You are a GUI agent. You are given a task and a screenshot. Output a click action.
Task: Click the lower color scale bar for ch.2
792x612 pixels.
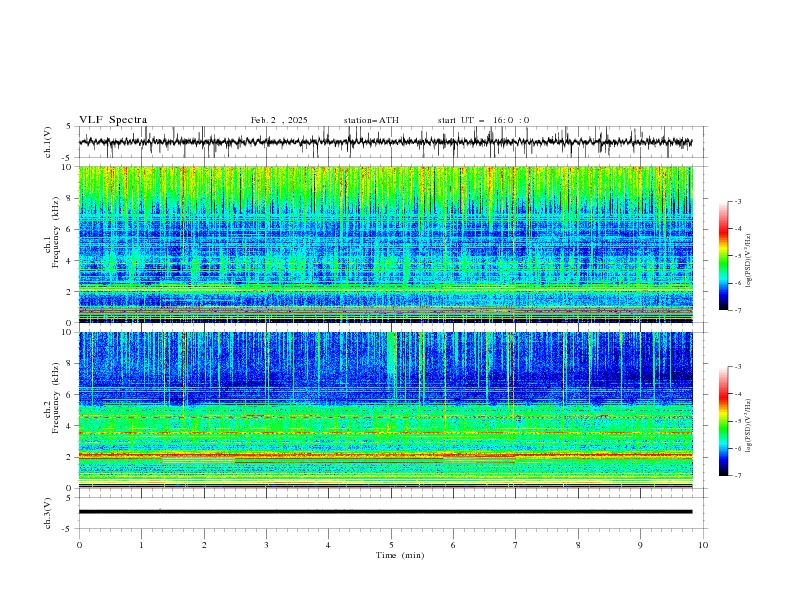pos(723,421)
